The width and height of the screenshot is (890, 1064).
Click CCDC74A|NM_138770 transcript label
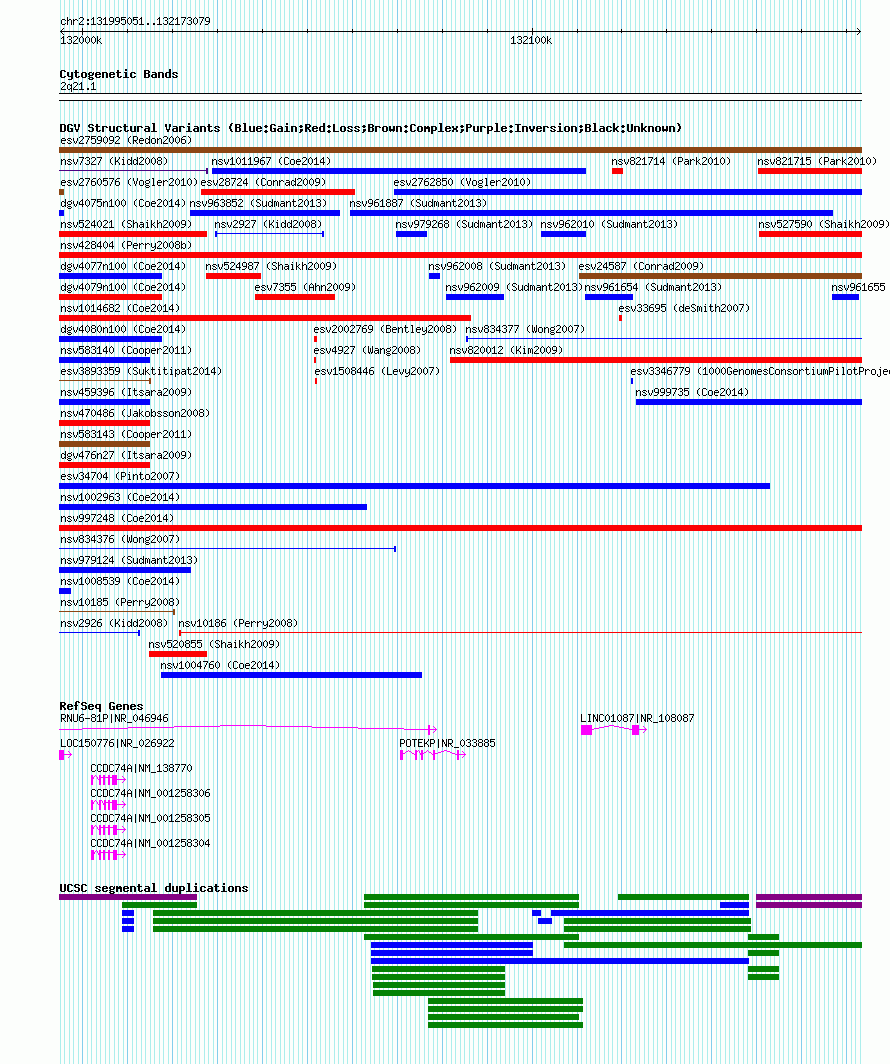click(142, 769)
